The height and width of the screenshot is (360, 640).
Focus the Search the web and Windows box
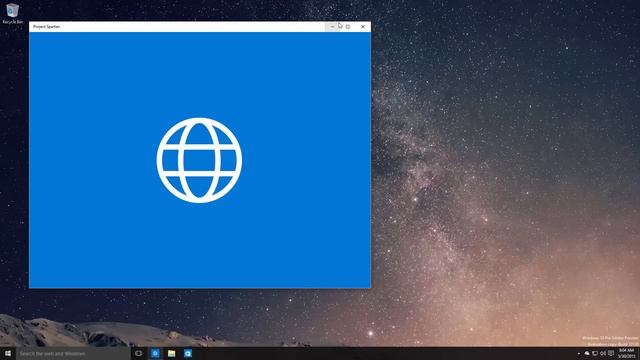click(73, 353)
